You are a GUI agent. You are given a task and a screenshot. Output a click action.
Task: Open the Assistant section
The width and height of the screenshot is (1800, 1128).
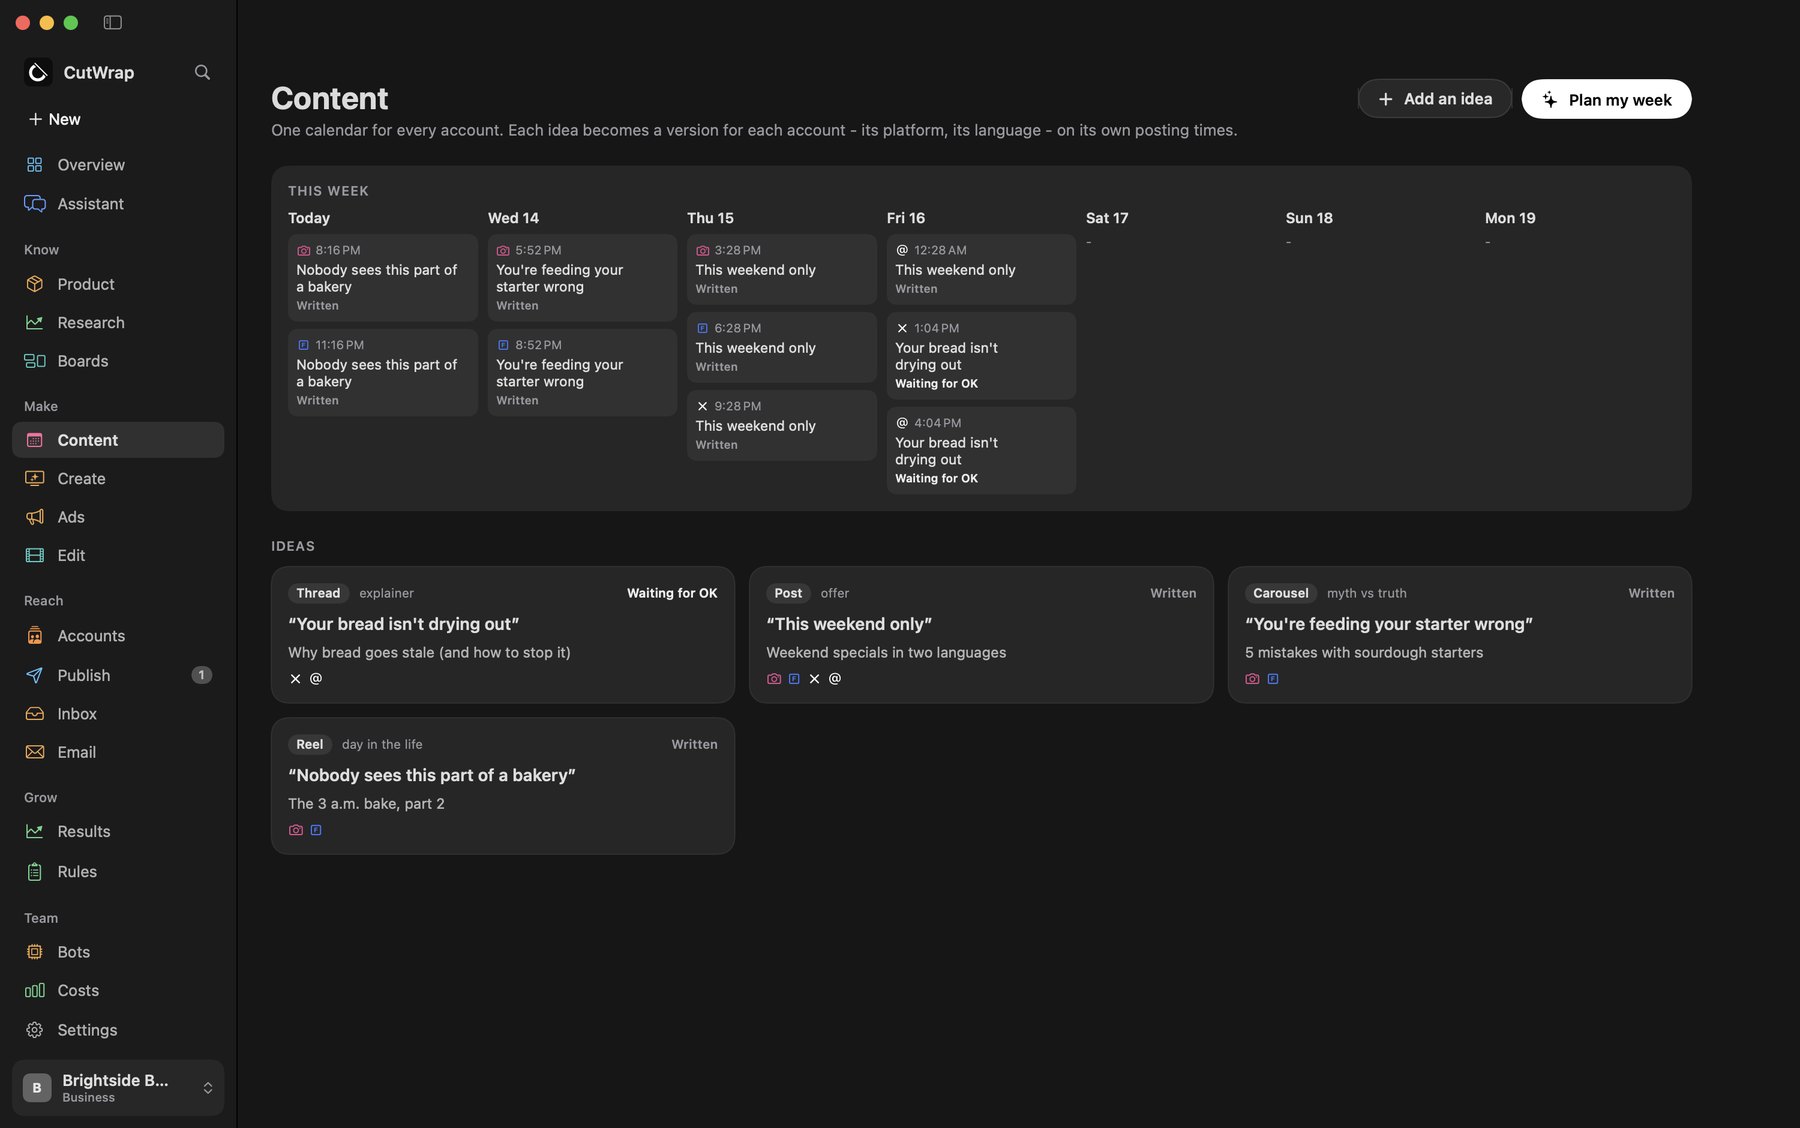118,204
